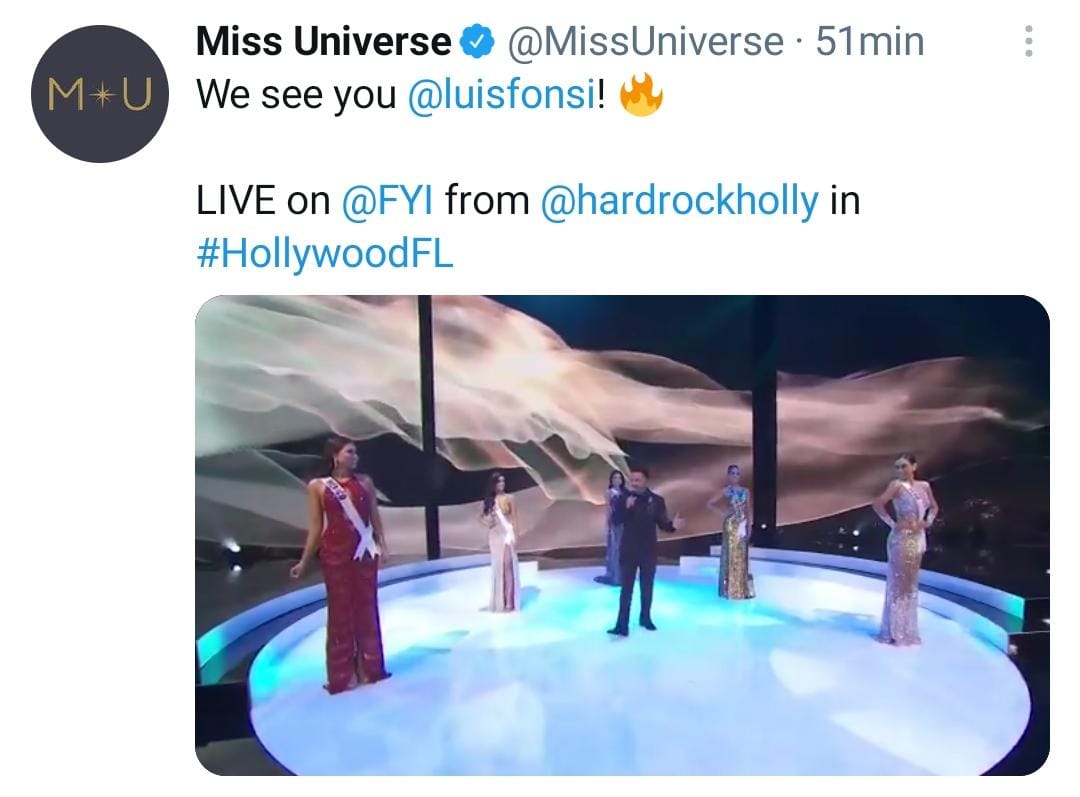Click the contestant in silver gown on right

(904, 550)
